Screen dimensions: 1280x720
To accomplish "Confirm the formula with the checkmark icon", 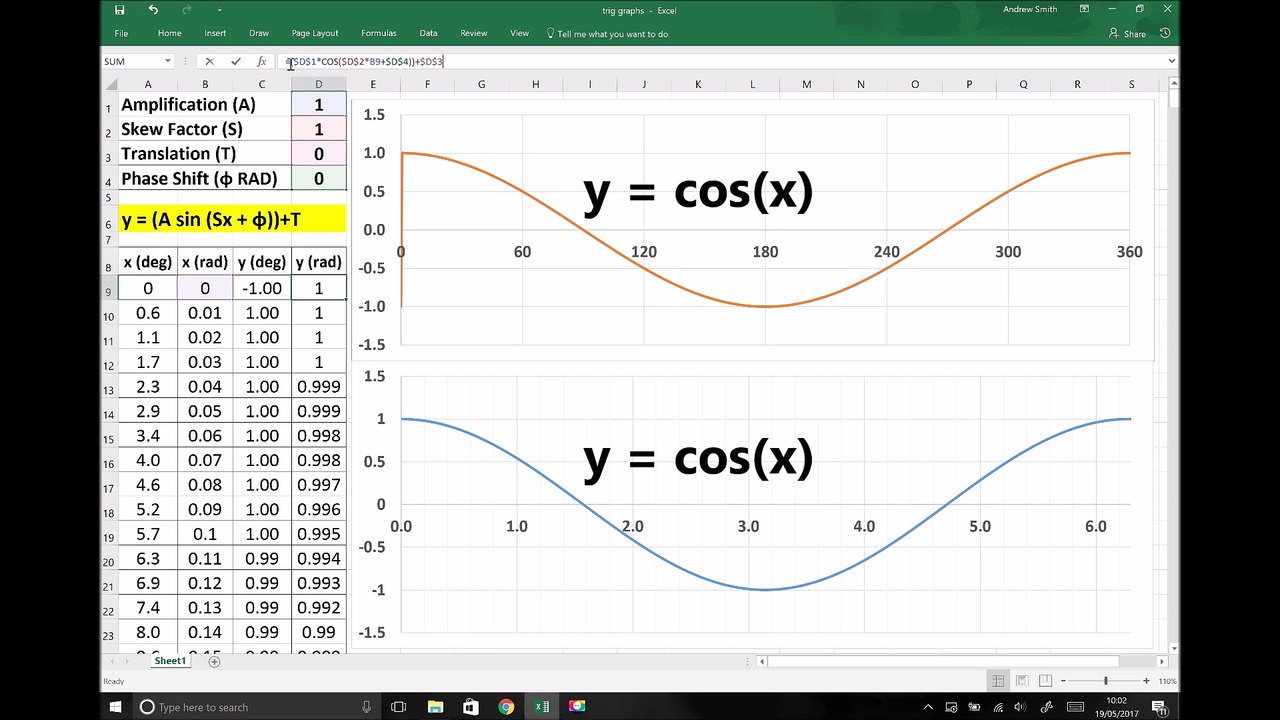I will click(236, 61).
